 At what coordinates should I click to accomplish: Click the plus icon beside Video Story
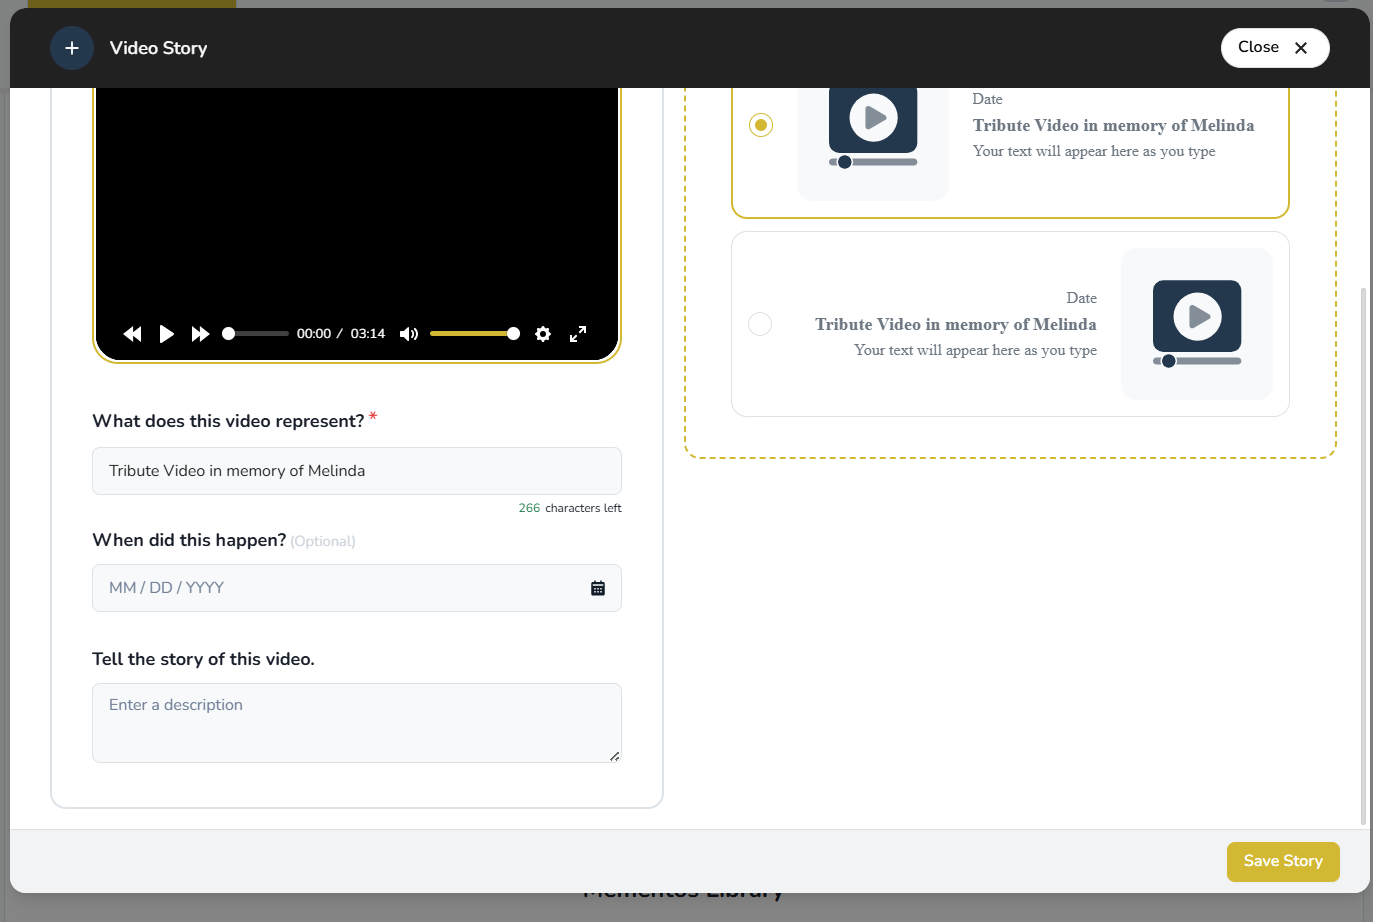[x=72, y=48]
